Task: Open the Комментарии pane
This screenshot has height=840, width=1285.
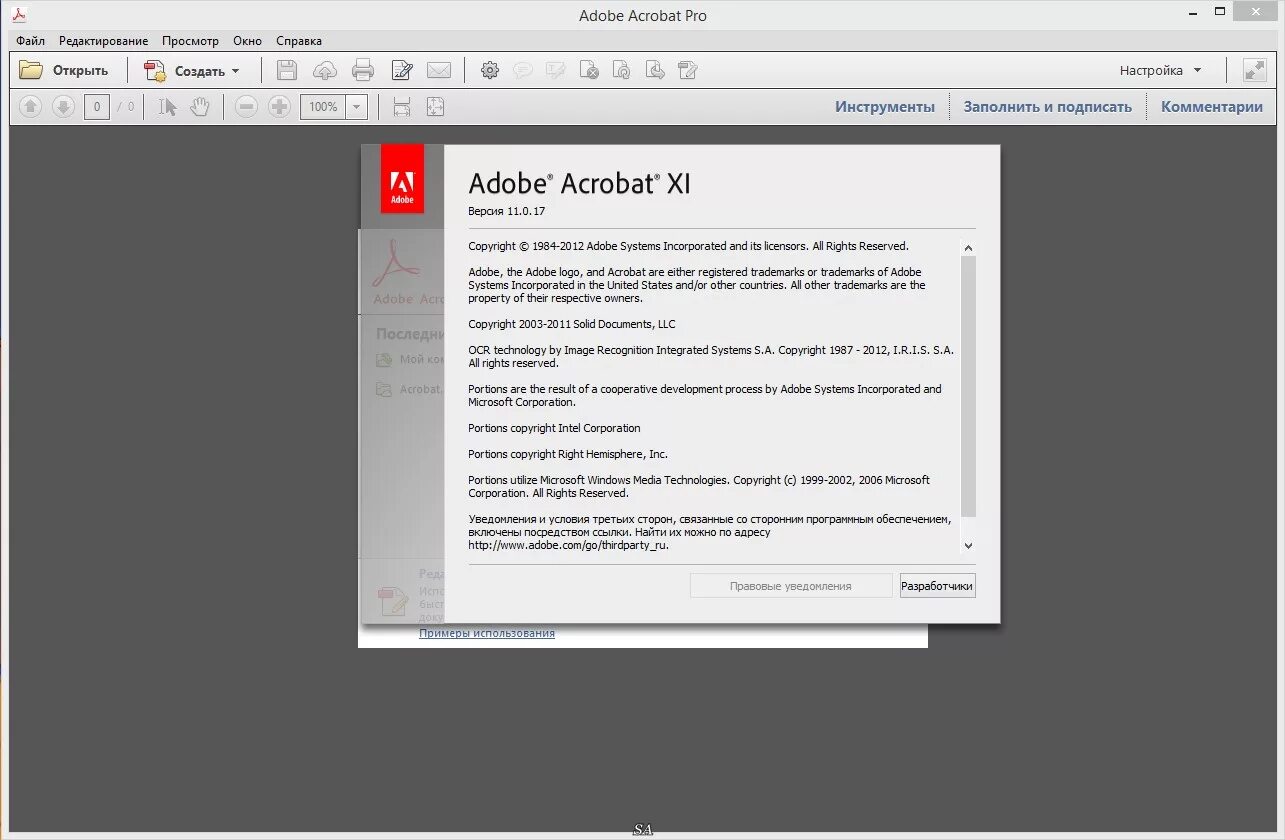Action: 1211,106
